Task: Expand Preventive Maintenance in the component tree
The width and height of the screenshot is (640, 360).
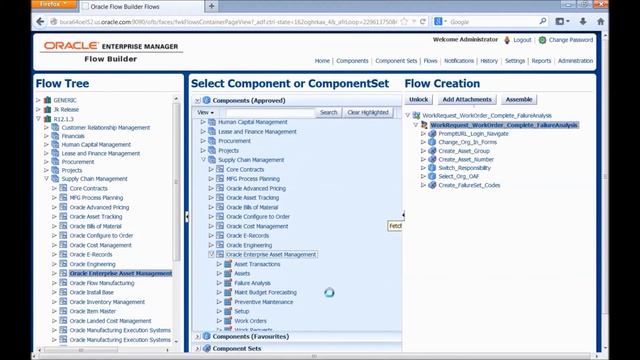Action: tap(219, 302)
